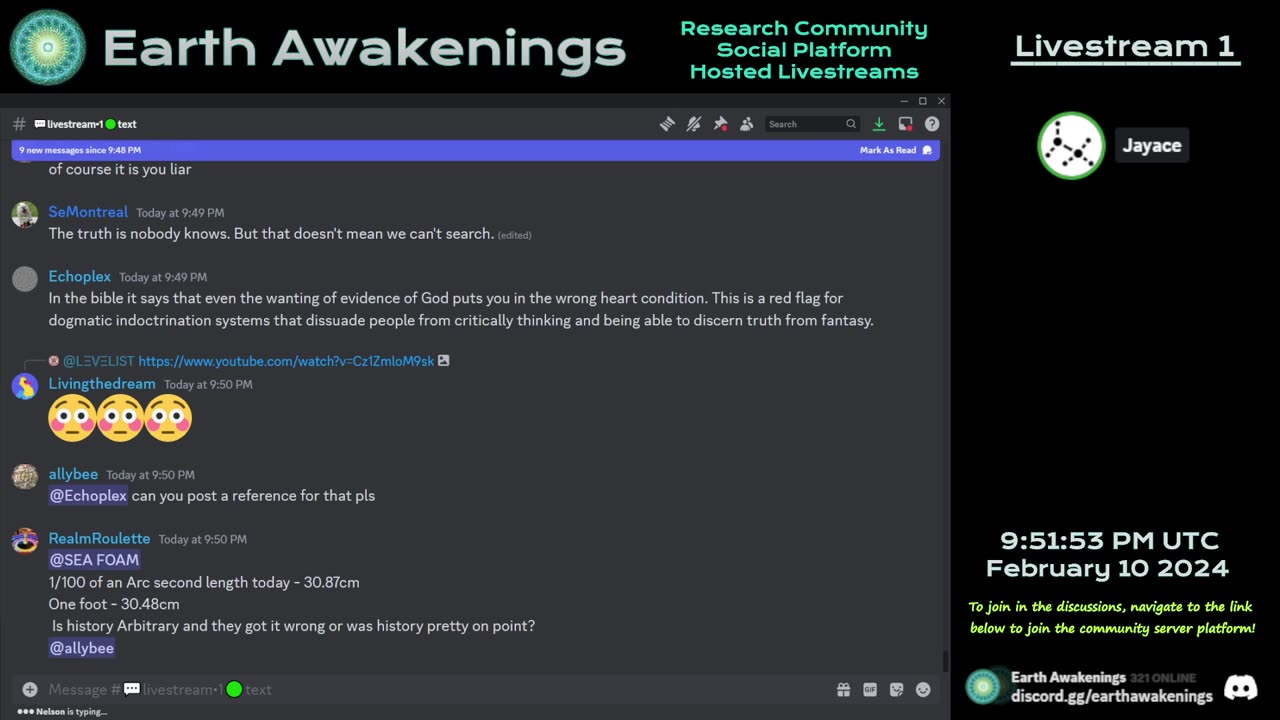The height and width of the screenshot is (720, 1280).
Task: Open the Threads panel
Action: pyautogui.click(x=667, y=124)
